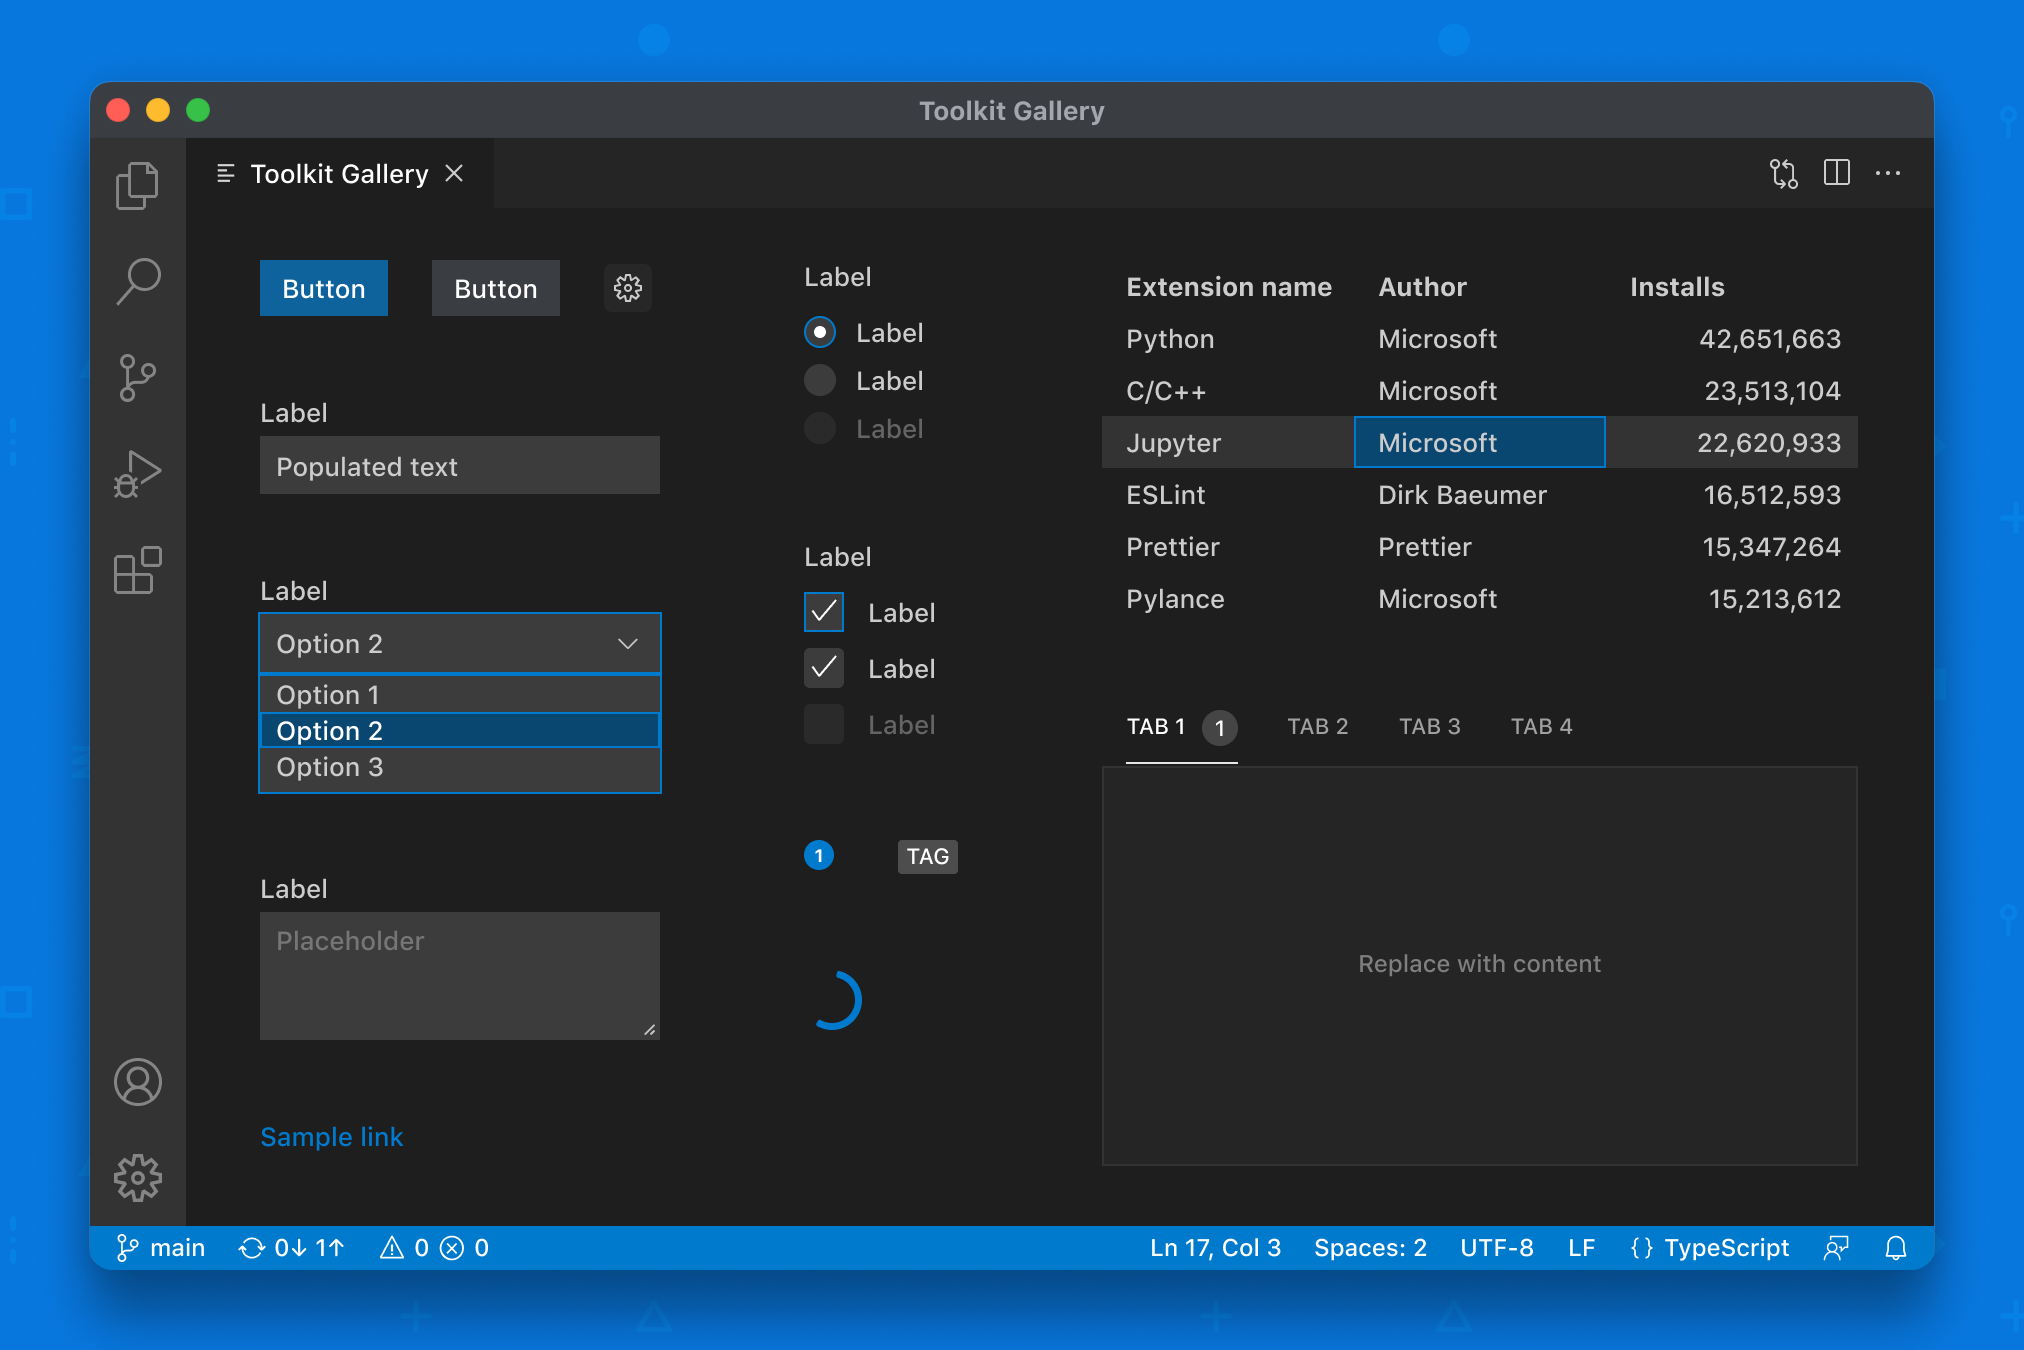Expand the Label dropdown showing Option 2

458,643
